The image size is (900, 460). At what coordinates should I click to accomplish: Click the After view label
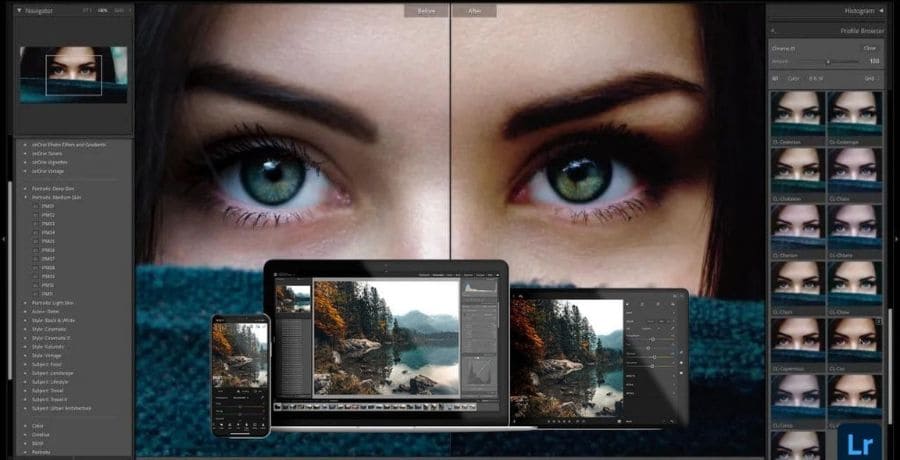474,11
